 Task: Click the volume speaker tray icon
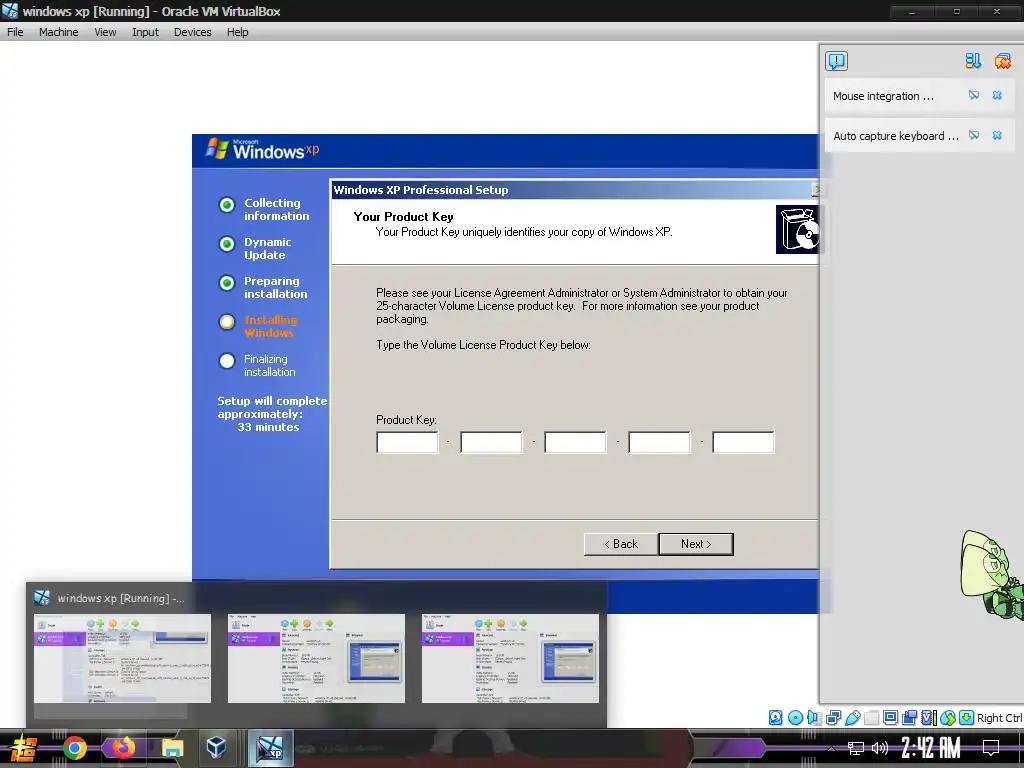point(880,748)
